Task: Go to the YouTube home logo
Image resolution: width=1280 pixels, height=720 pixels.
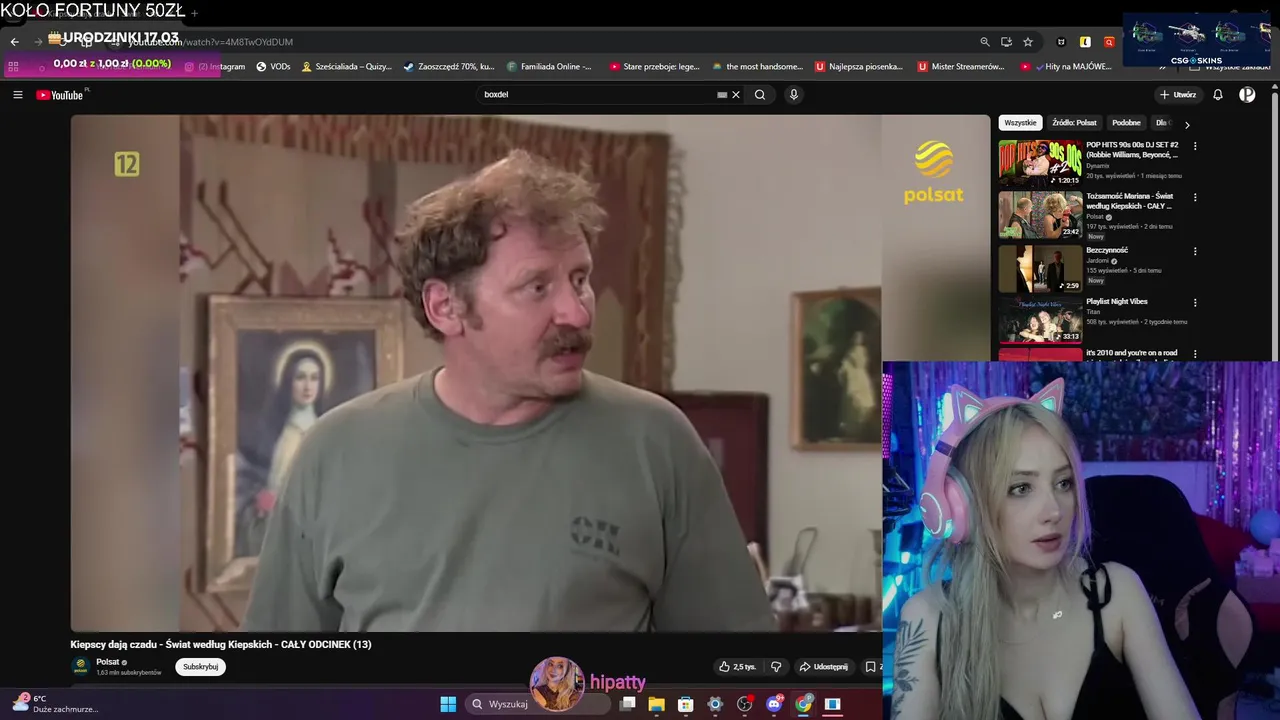Action: (x=60, y=95)
